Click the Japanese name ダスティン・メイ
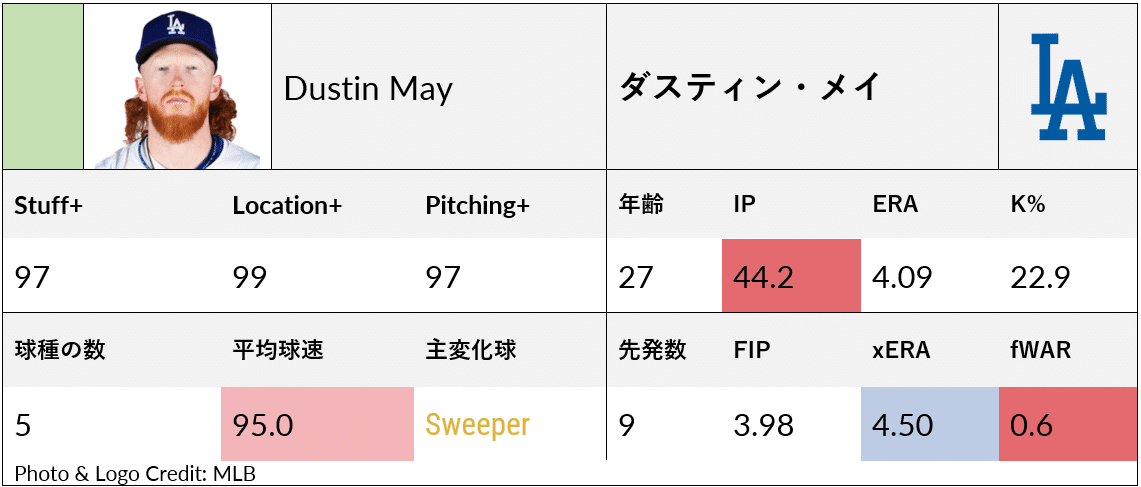The height and width of the screenshot is (487, 1141). pyautogui.click(x=749, y=88)
